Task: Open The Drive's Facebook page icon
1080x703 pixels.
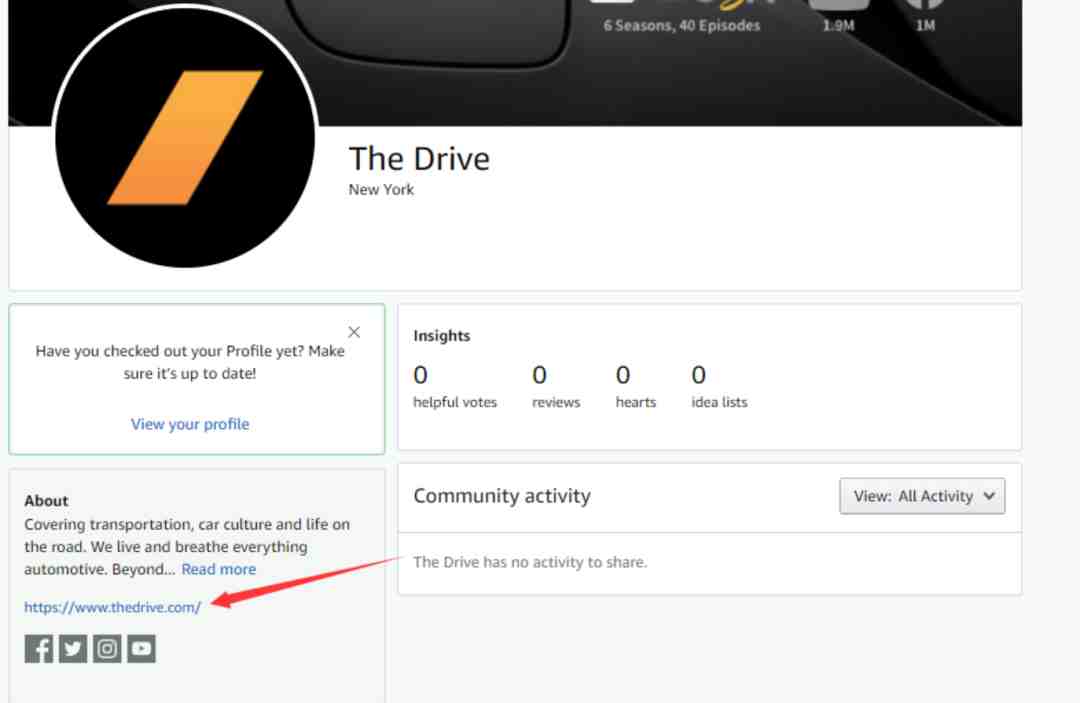Action: pos(39,649)
